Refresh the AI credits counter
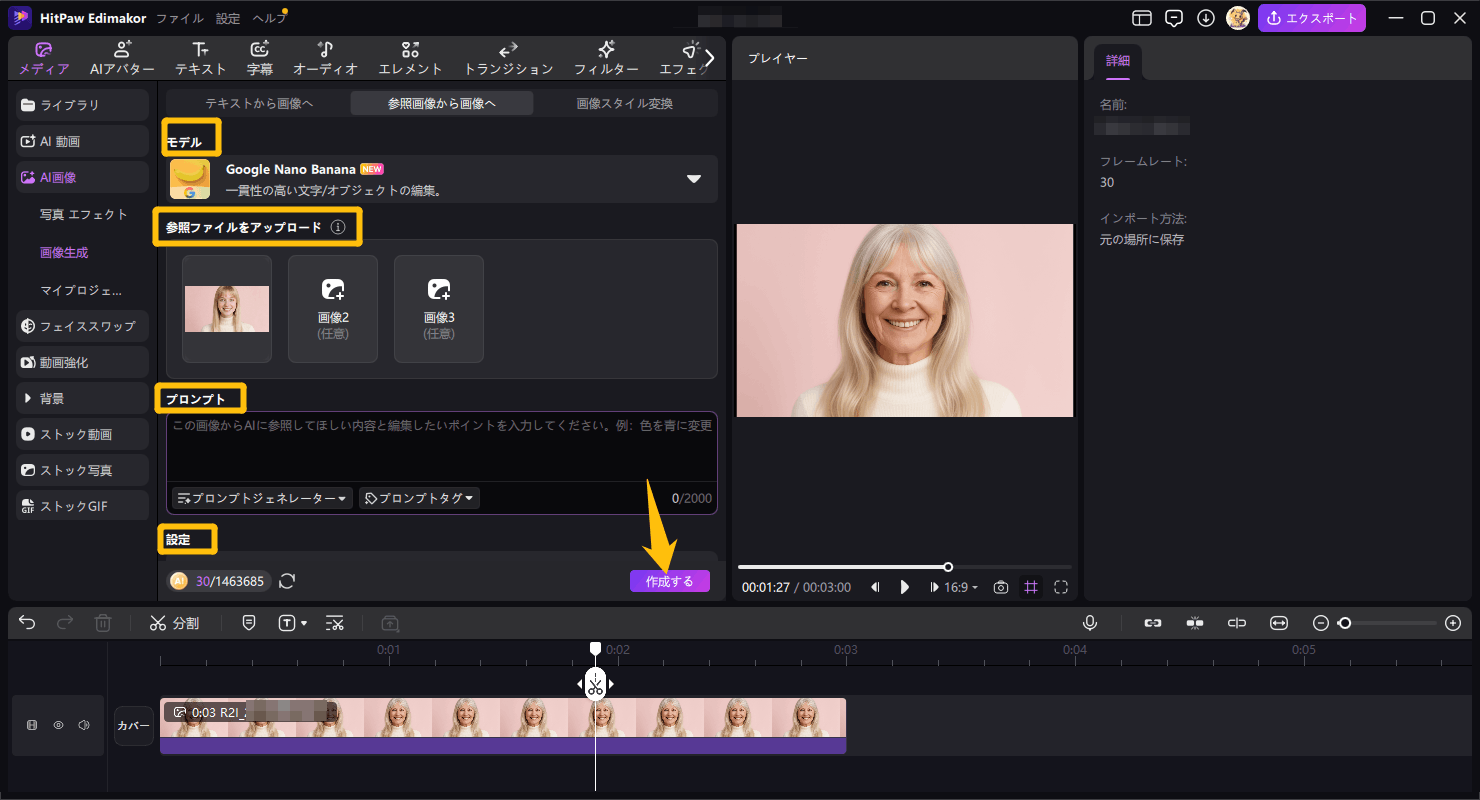The width and height of the screenshot is (1480, 800). (287, 581)
